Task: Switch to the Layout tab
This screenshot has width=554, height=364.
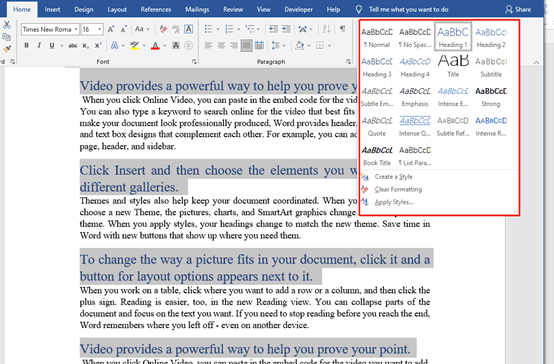Action: (x=117, y=10)
